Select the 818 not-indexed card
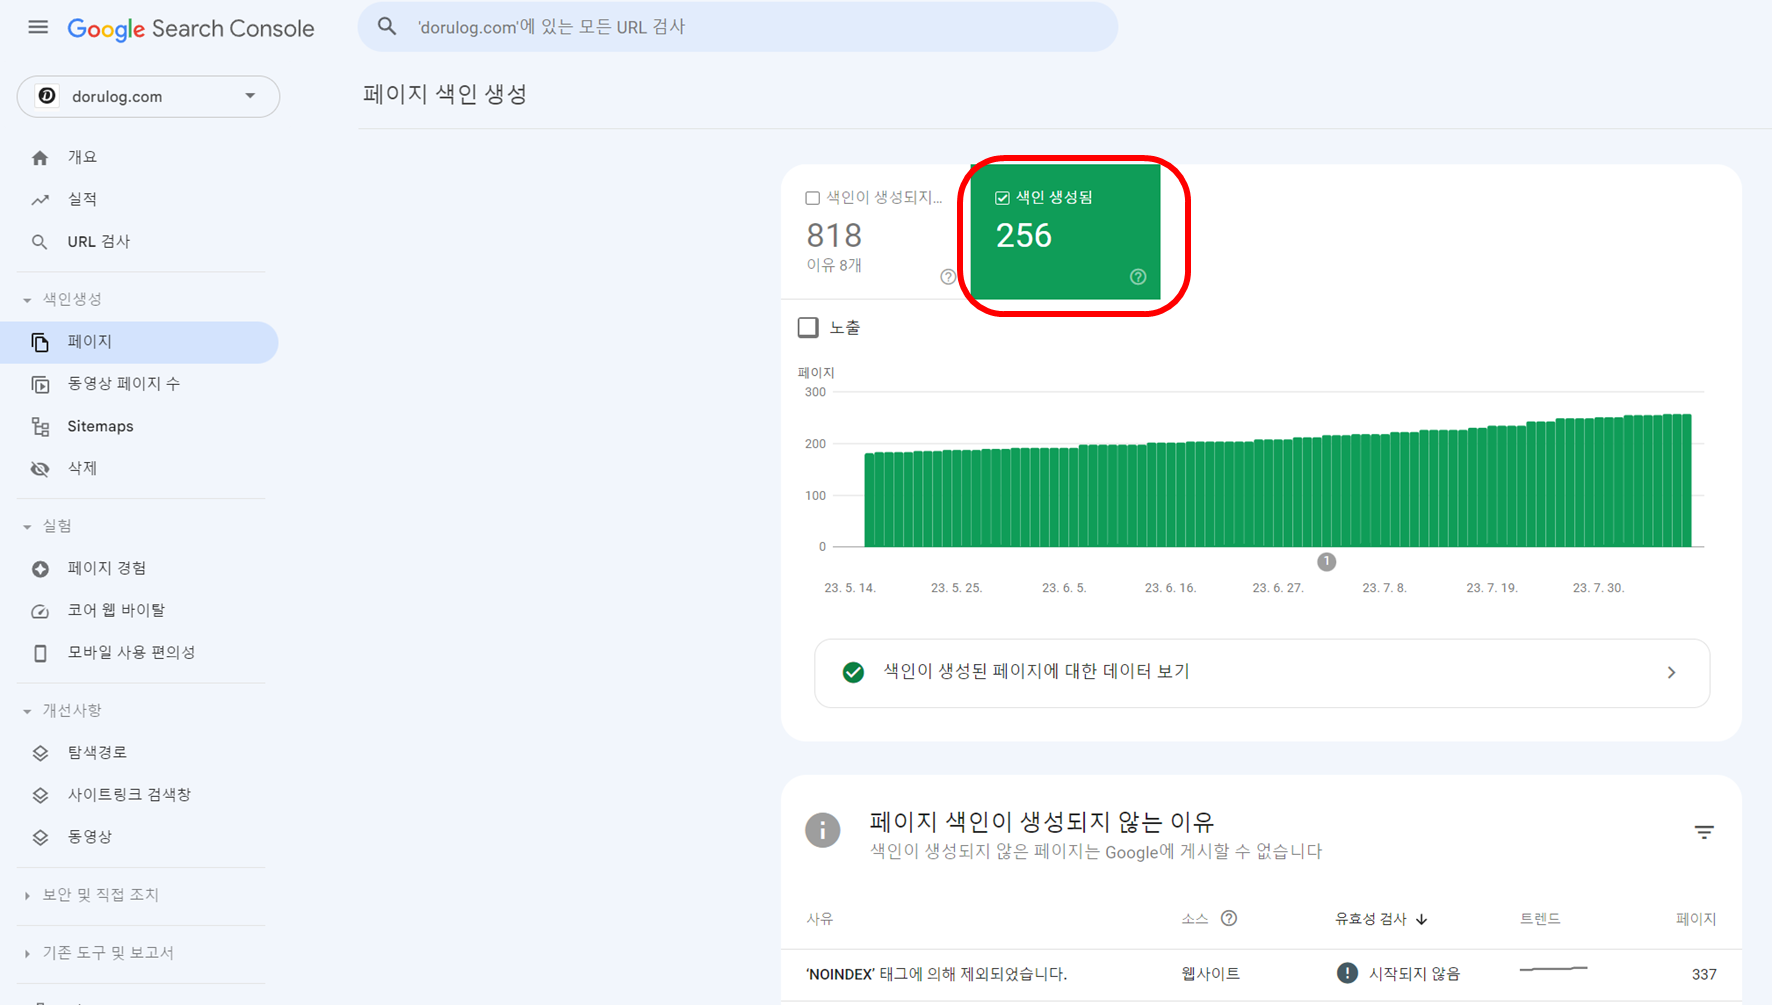Screen dimensions: 1772x1005 click(876, 232)
